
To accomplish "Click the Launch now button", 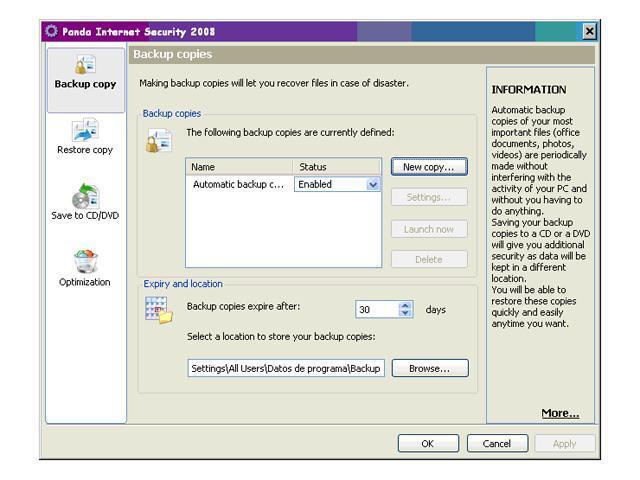I will [x=429, y=229].
